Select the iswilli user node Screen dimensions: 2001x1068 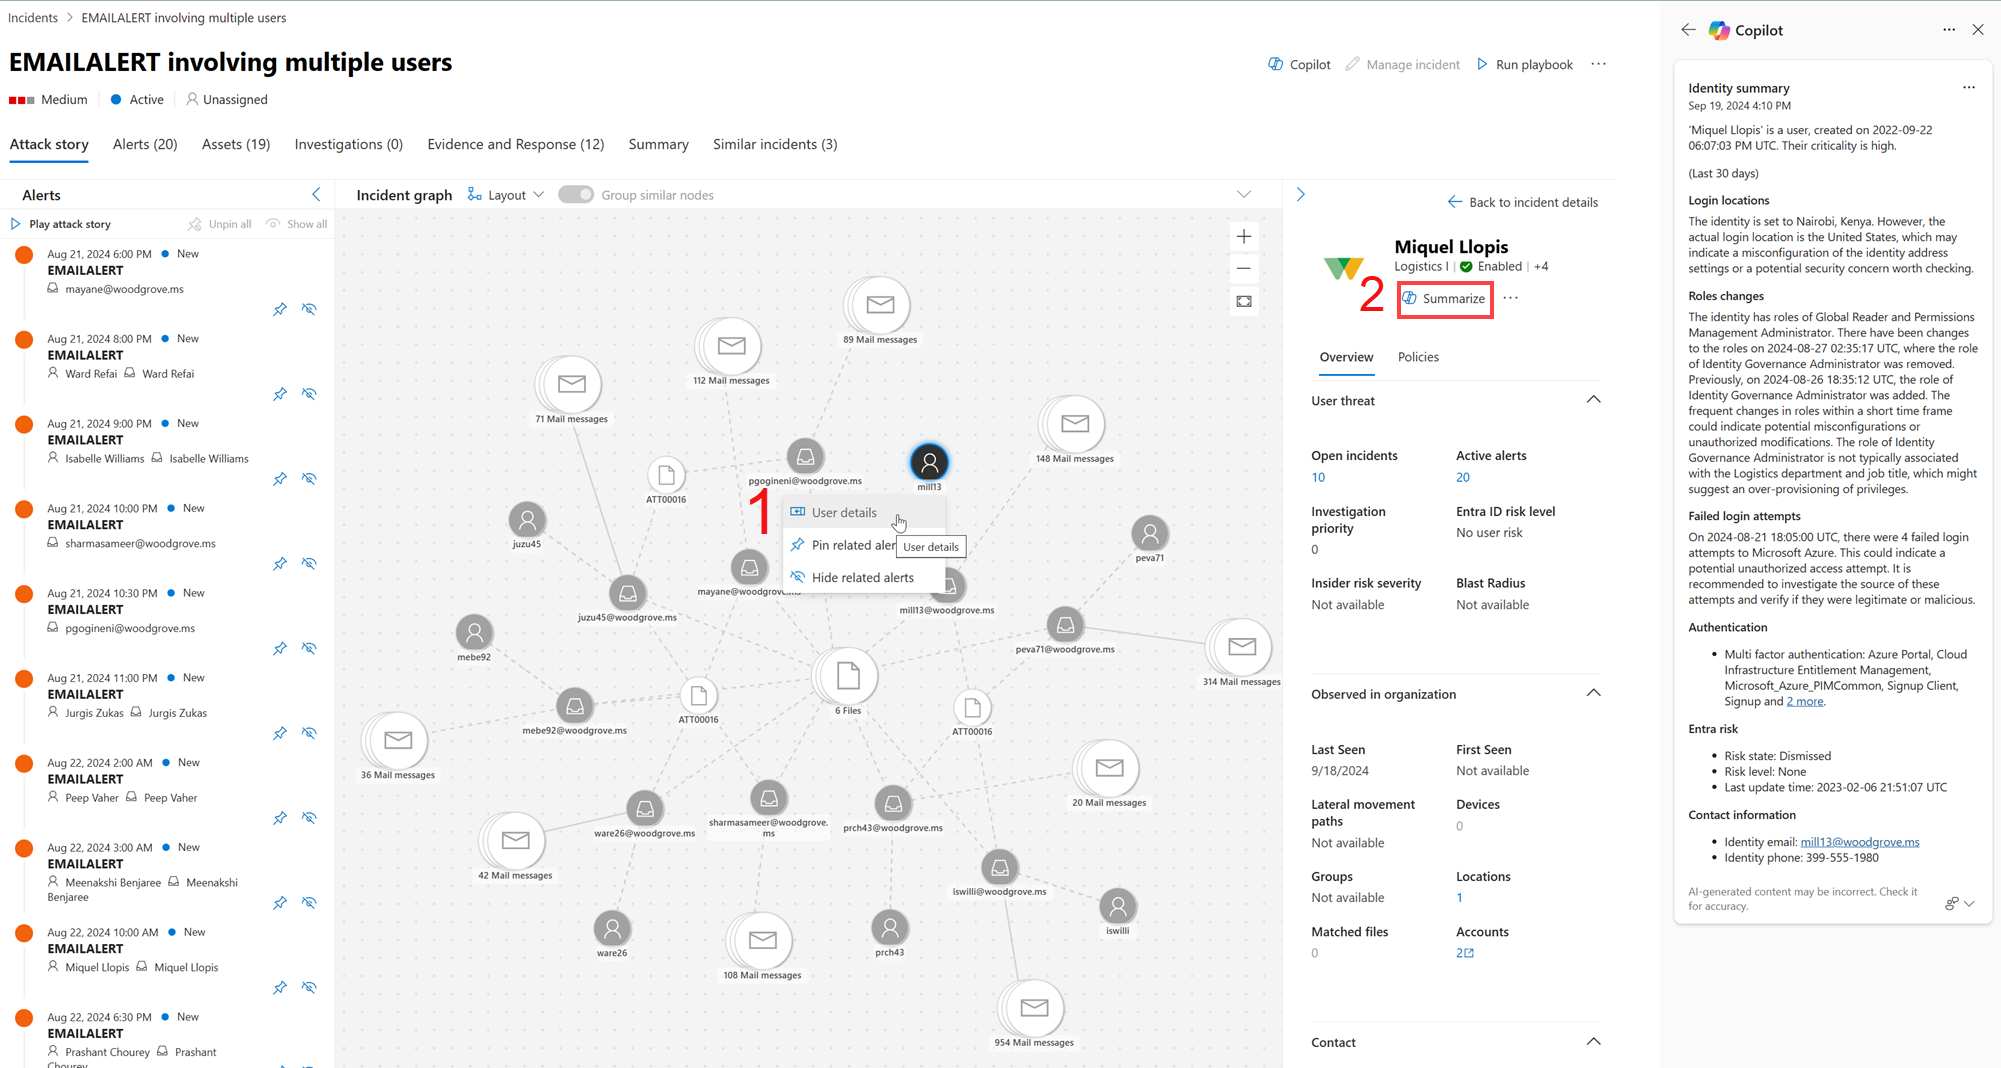click(x=1117, y=907)
